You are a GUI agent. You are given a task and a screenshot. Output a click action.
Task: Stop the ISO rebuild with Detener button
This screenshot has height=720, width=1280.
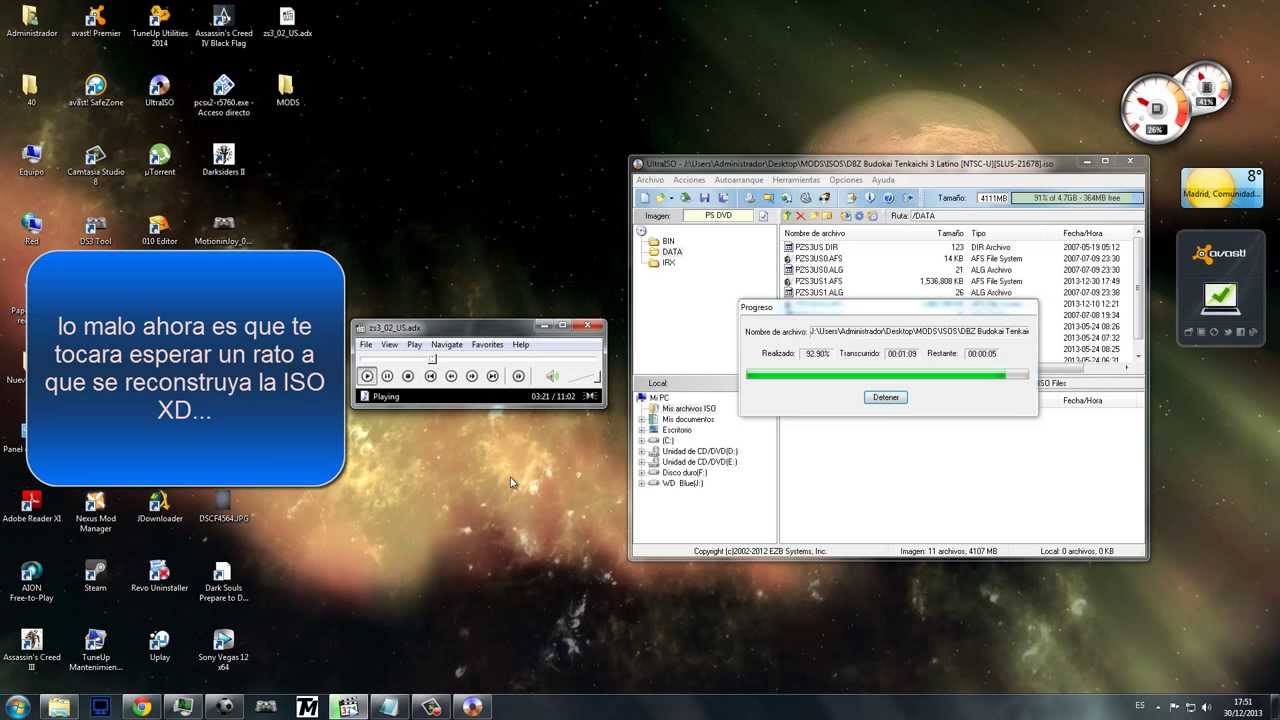click(x=885, y=397)
